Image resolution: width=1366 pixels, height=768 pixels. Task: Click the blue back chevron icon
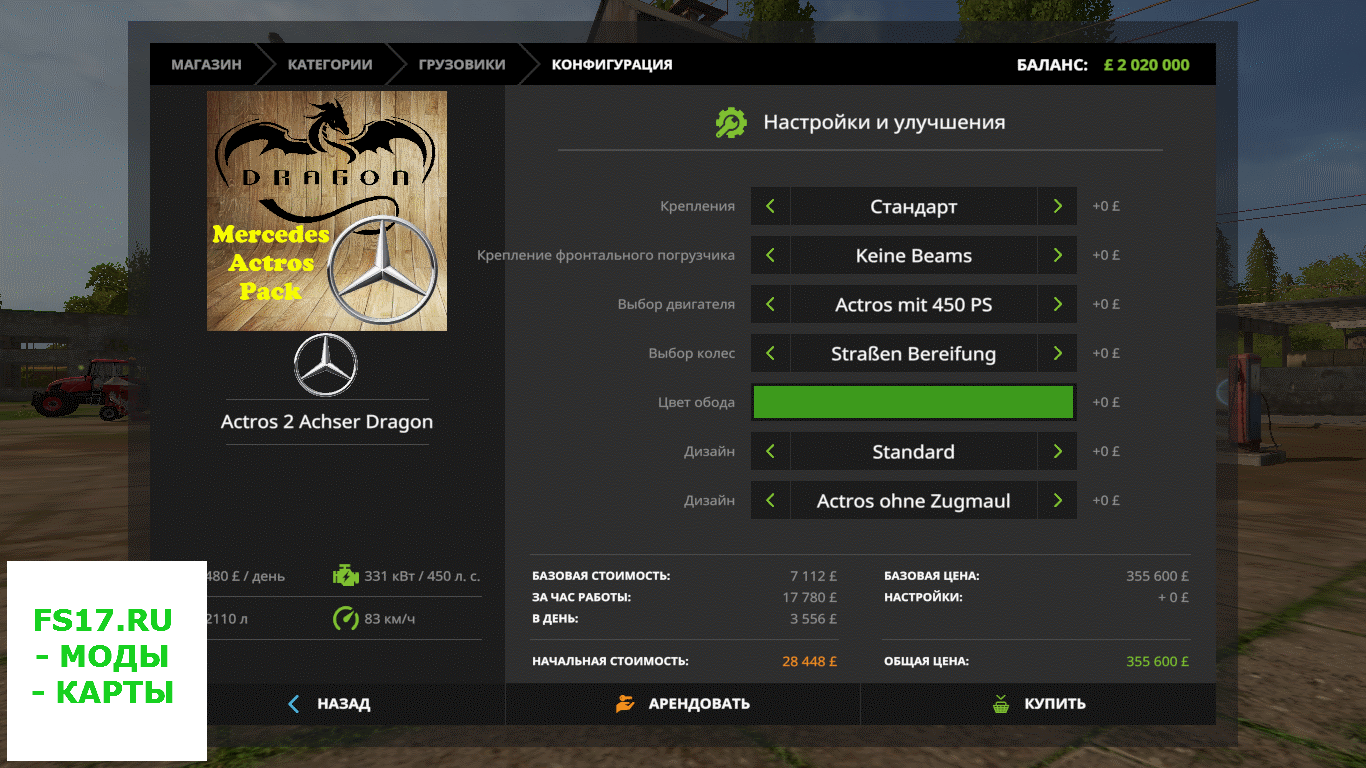pyautogui.click(x=293, y=704)
